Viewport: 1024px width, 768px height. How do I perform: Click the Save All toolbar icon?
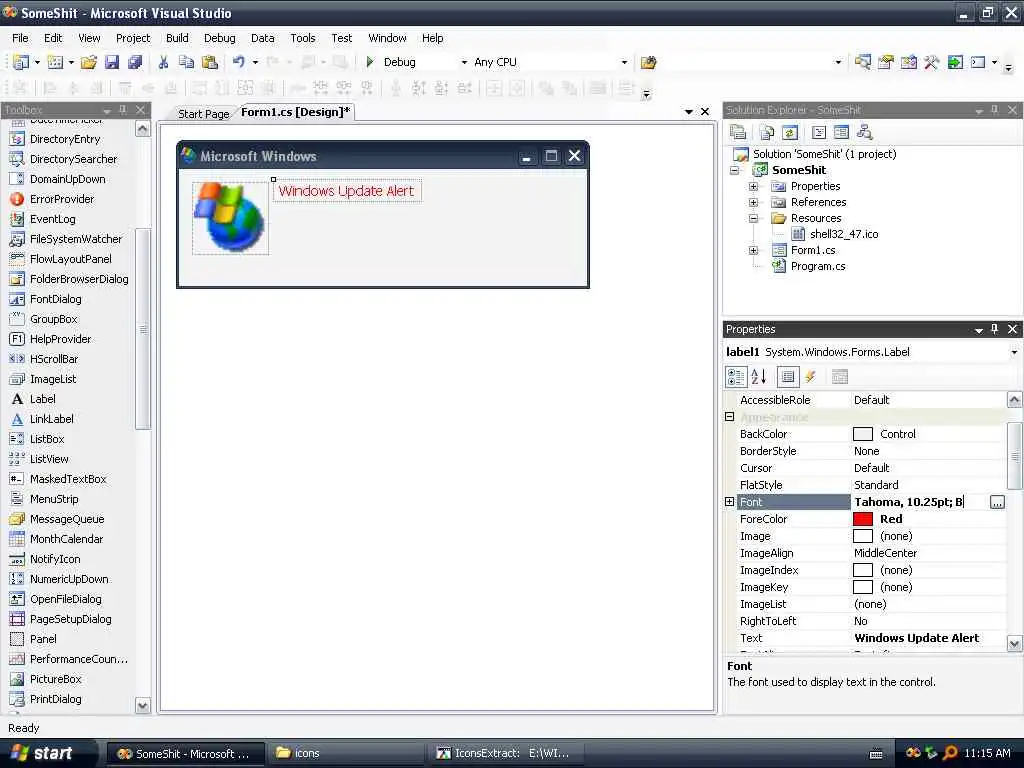pos(135,62)
